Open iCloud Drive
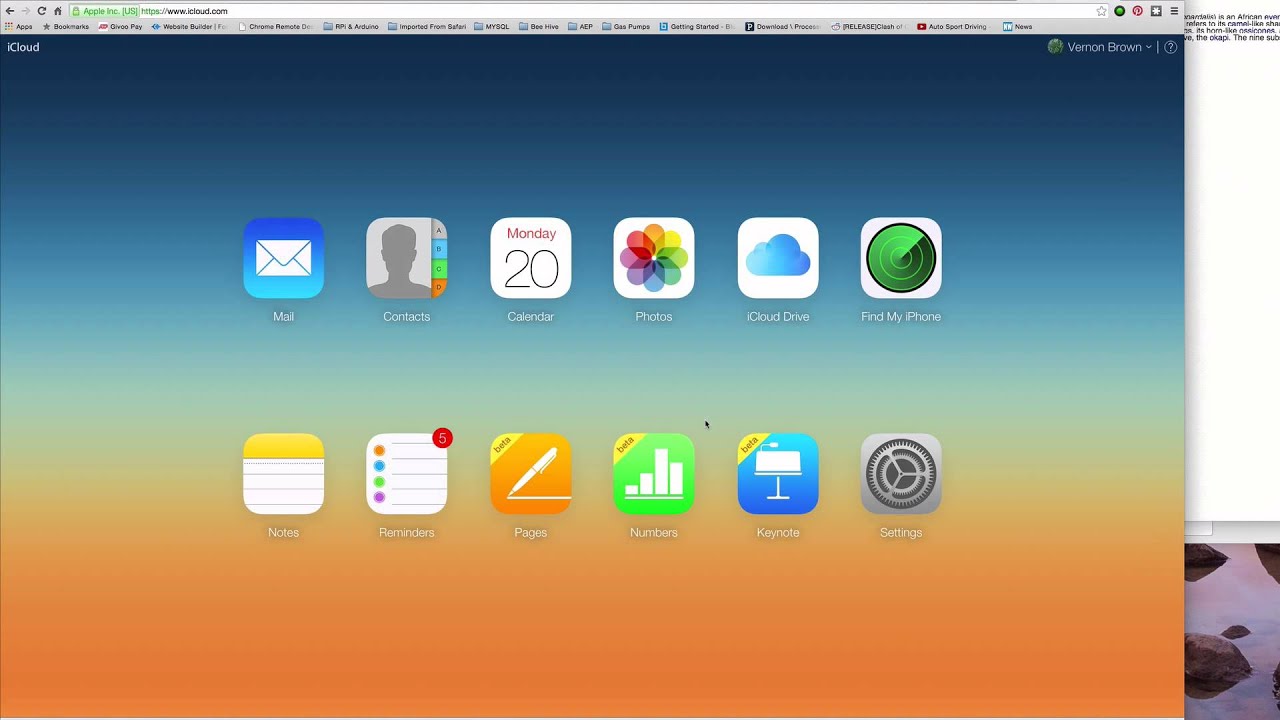The width and height of the screenshot is (1280, 720). pyautogui.click(x=778, y=258)
